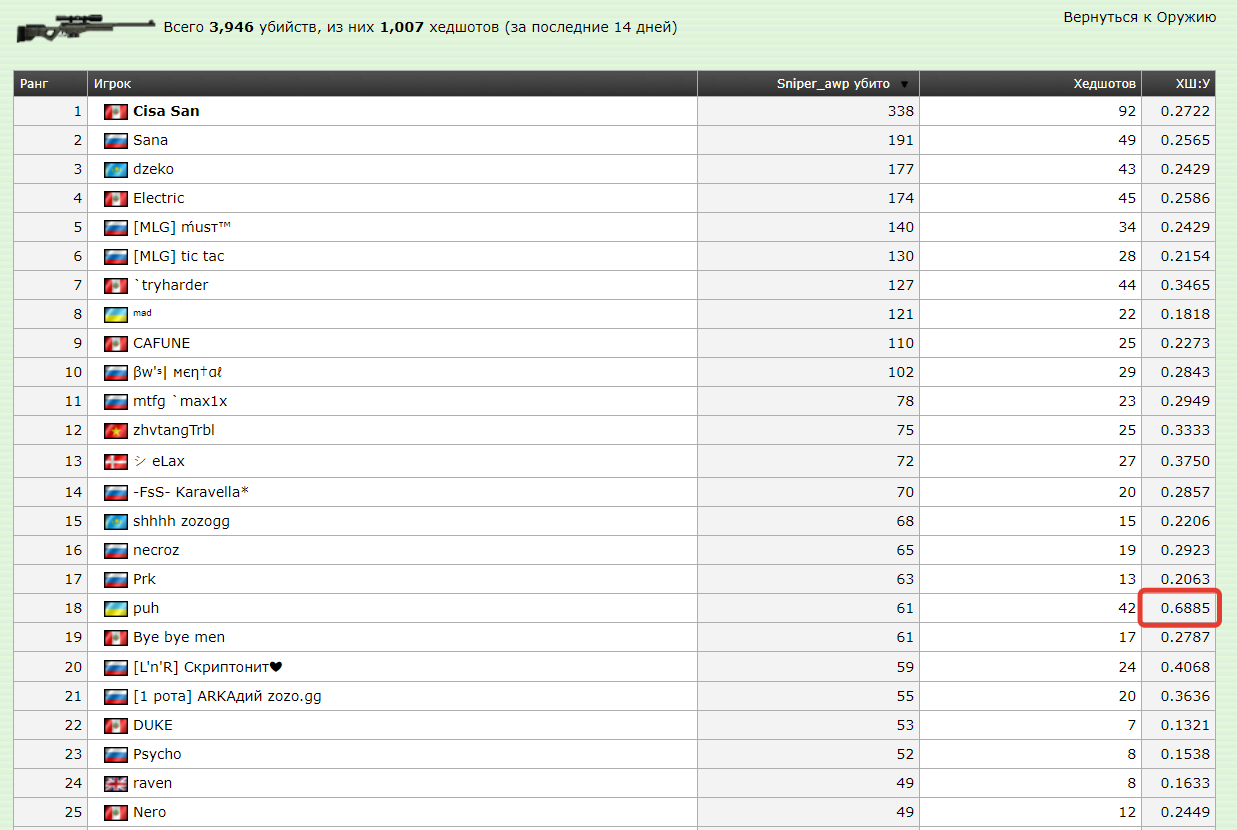This screenshot has width=1237, height=830.
Task: Click the highlighted 0.6885 ratio cell
Action: [x=1184, y=608]
